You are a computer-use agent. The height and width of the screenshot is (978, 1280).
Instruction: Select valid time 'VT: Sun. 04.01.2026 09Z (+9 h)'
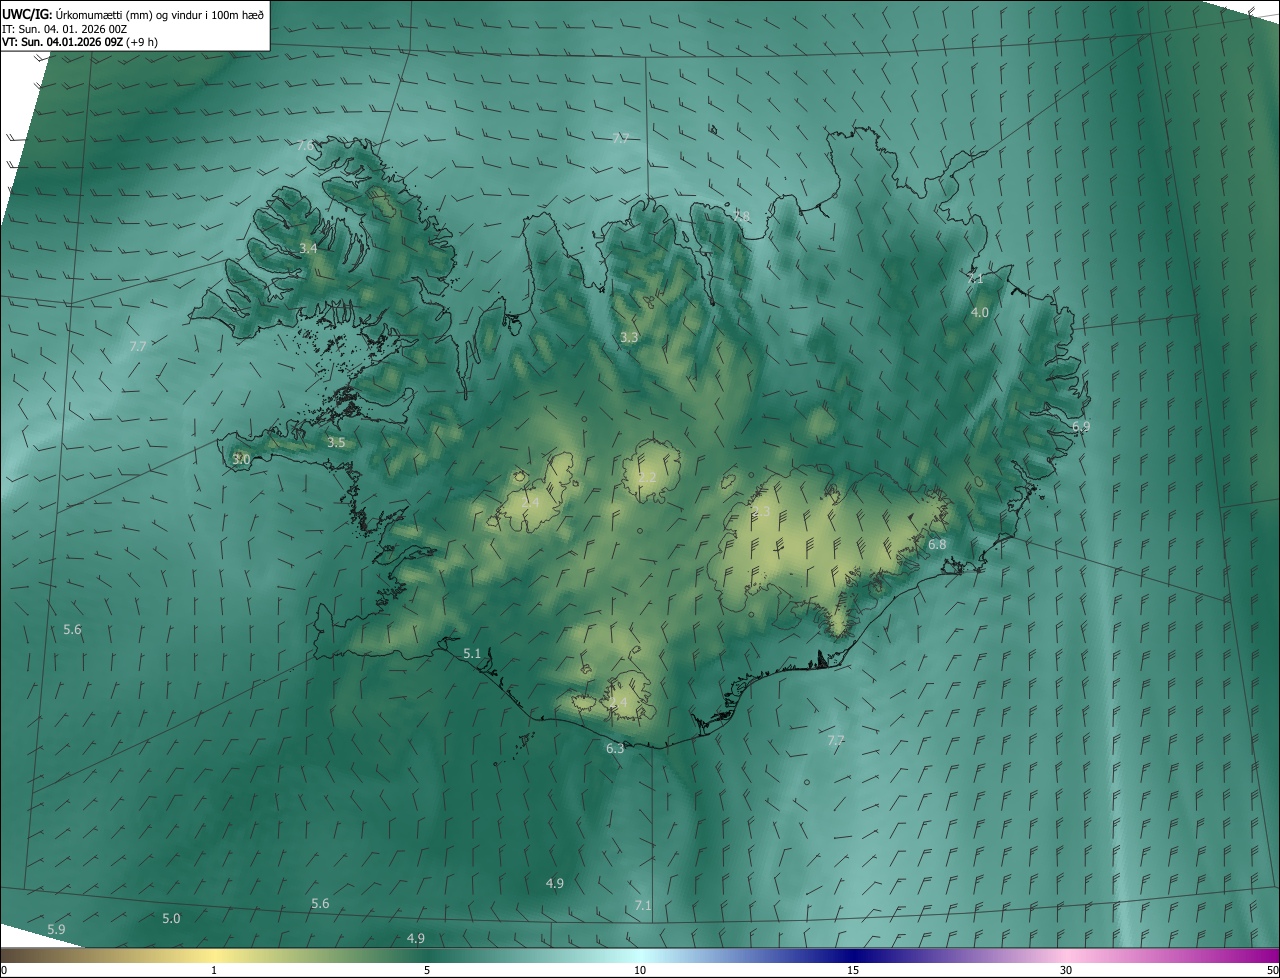click(80, 41)
